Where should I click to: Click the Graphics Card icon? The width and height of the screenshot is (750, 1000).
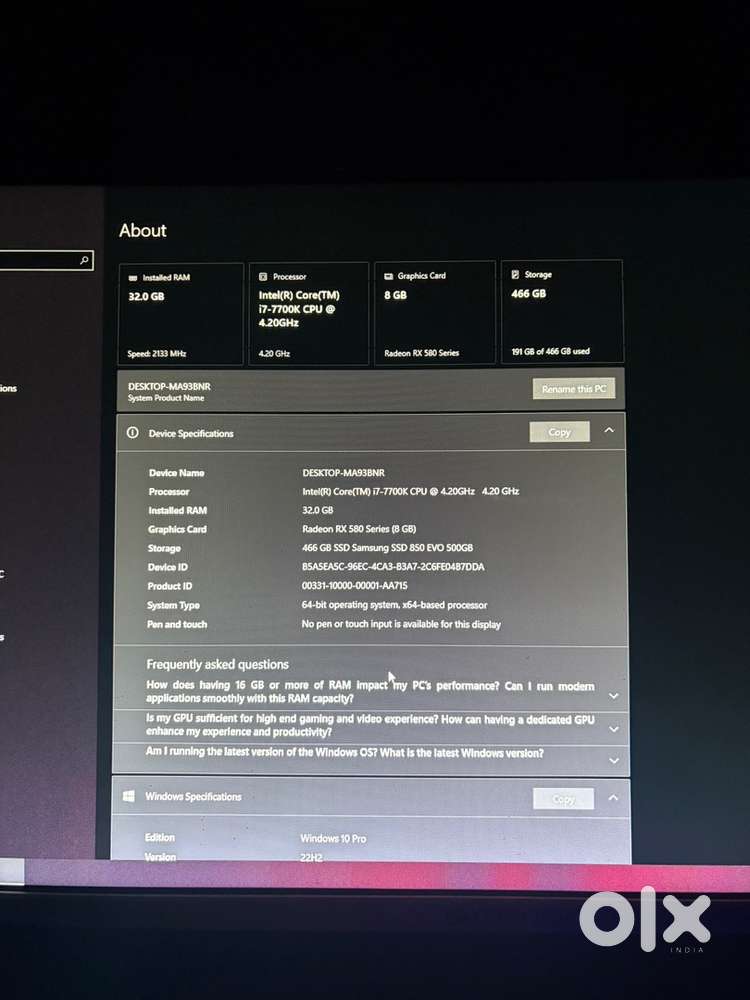388,276
